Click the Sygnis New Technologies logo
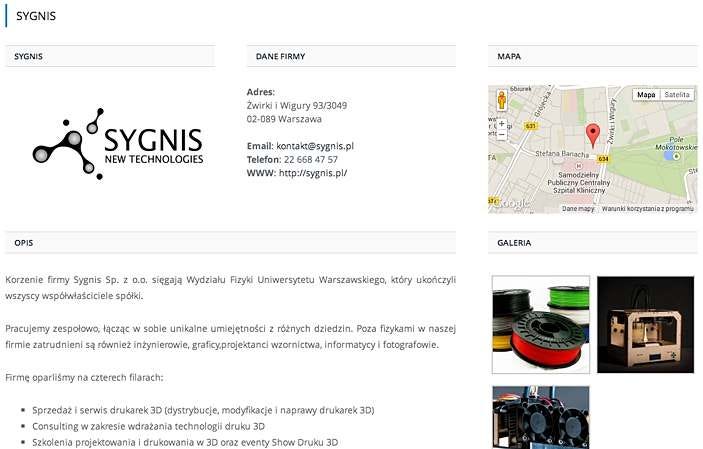This screenshot has width=703, height=449. click(118, 144)
